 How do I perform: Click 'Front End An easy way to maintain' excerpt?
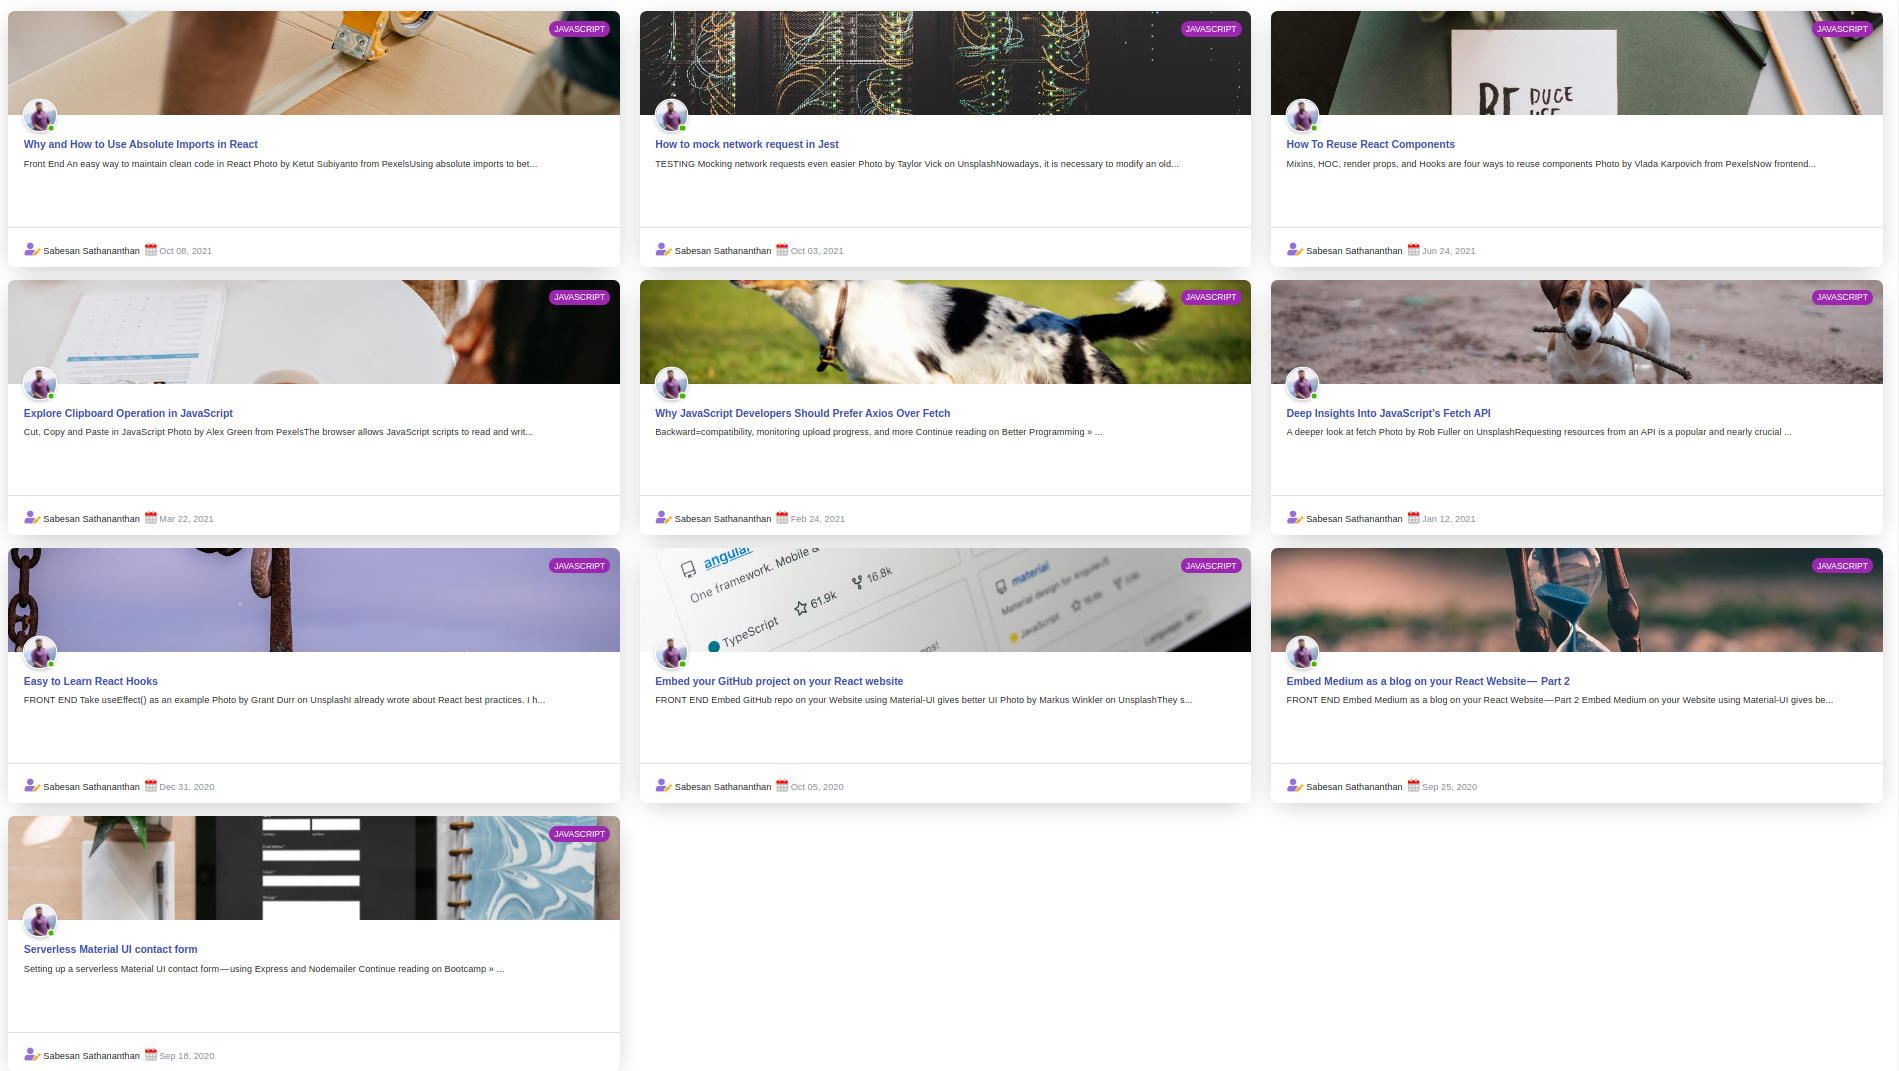[x=280, y=164]
